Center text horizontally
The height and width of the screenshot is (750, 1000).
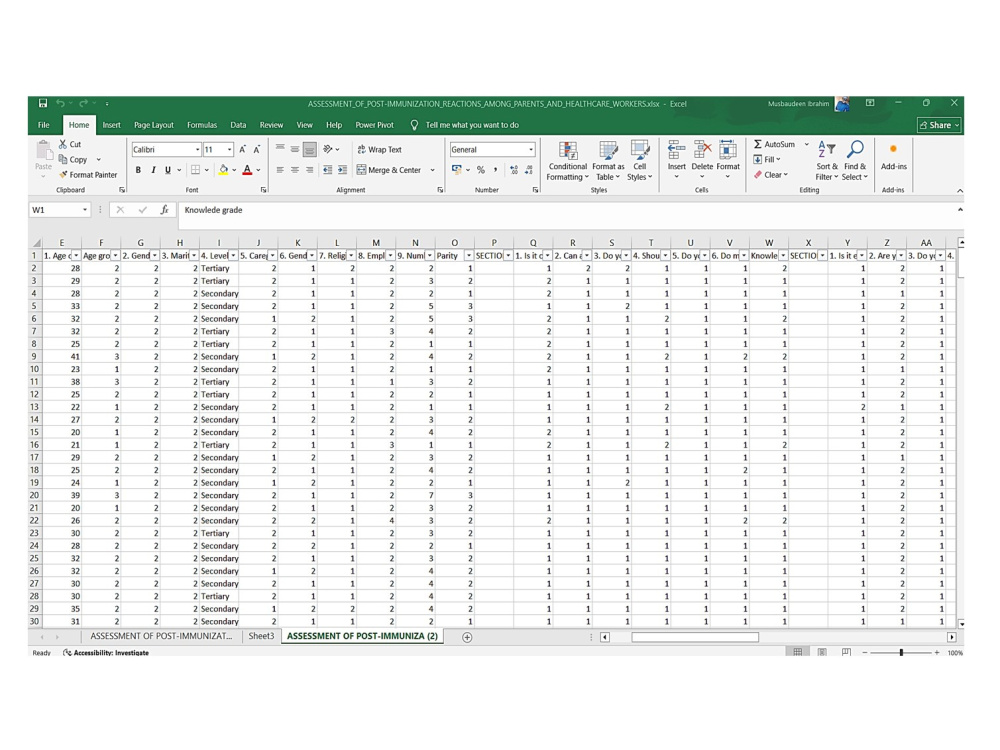coord(295,170)
